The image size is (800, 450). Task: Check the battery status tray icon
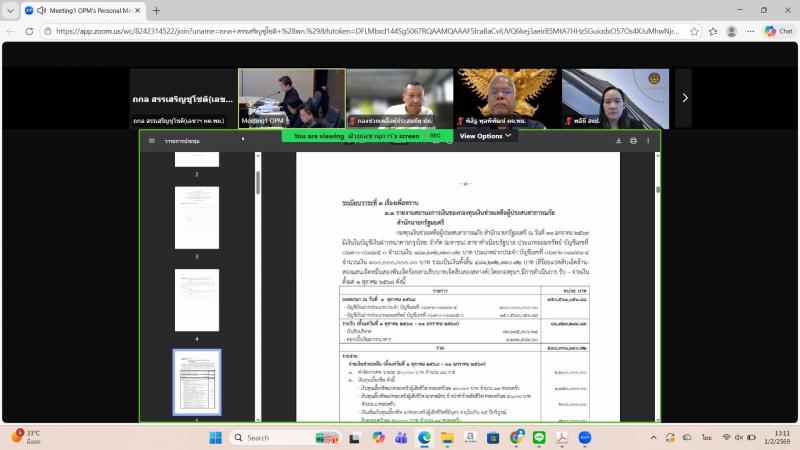[x=752, y=438]
